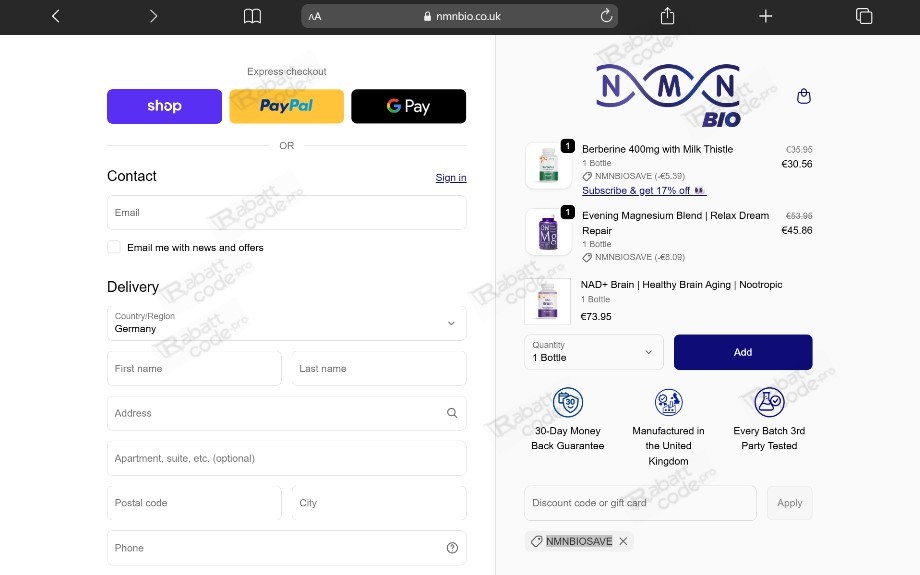The image size is (920, 575).
Task: Focus the Email input field
Action: pos(287,212)
